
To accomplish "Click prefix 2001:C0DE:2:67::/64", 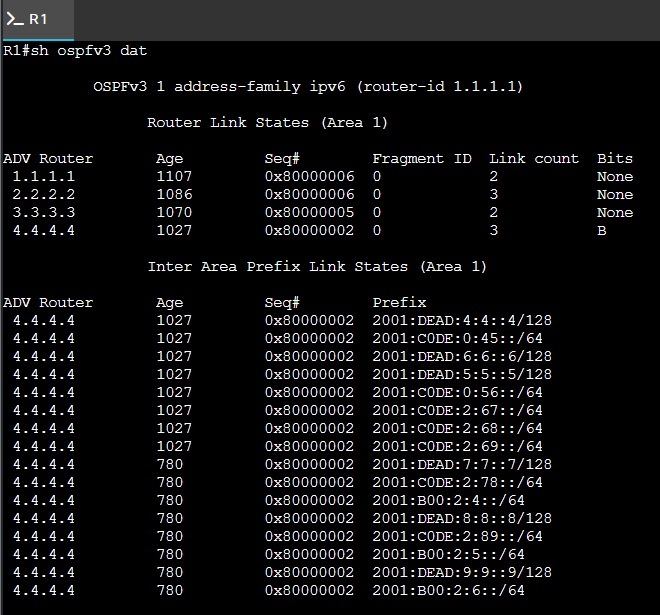I will pos(458,410).
